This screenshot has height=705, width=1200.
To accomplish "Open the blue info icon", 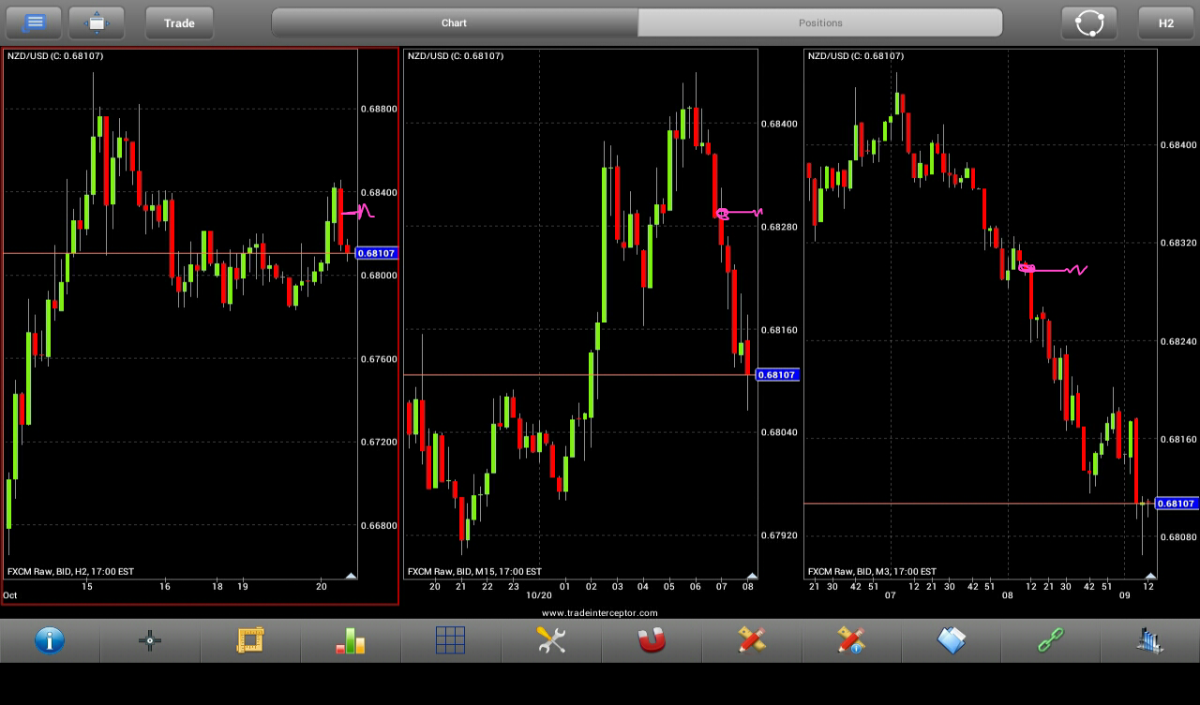I will (49, 640).
